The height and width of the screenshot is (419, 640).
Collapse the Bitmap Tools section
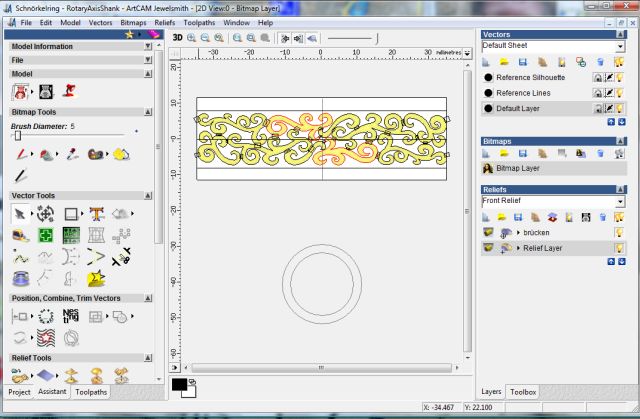tap(148, 113)
